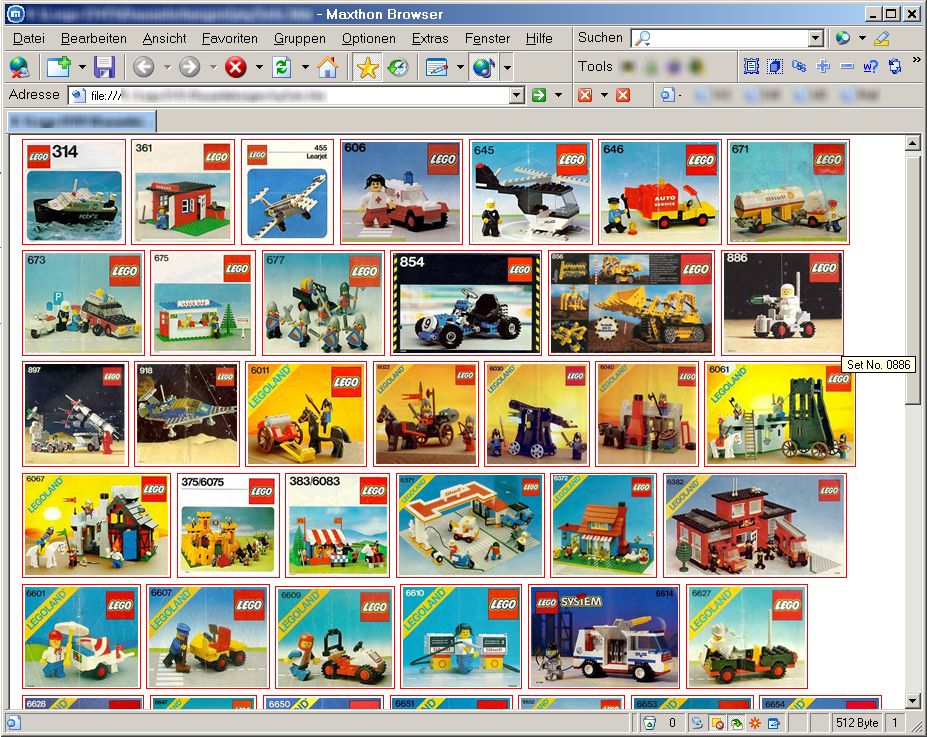Screen dimensions: 927x737
Task: Click the green Go arrow beside address bar
Action: [539, 95]
